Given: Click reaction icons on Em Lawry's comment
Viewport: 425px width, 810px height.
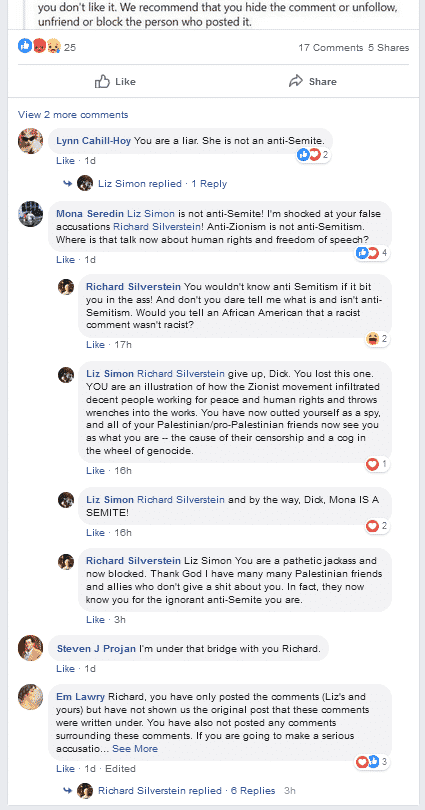Looking at the screenshot, I should [372, 761].
